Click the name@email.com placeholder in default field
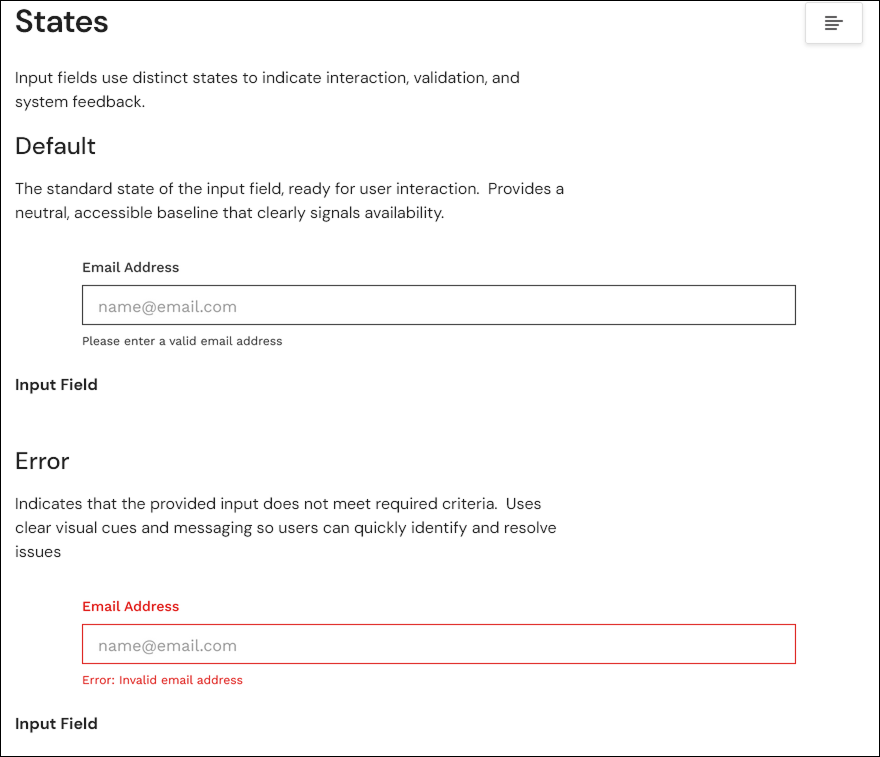 (167, 306)
